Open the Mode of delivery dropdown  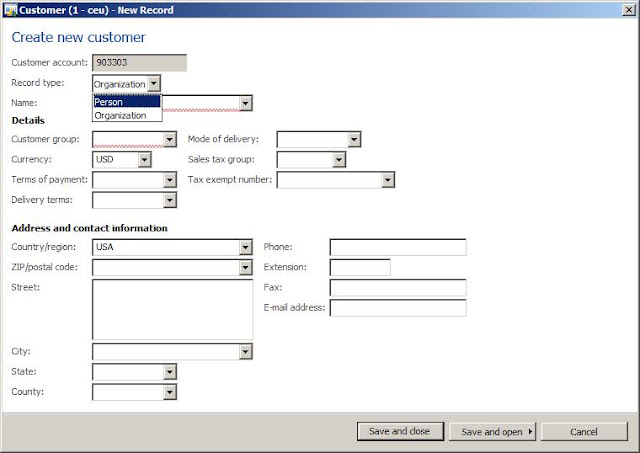354,140
